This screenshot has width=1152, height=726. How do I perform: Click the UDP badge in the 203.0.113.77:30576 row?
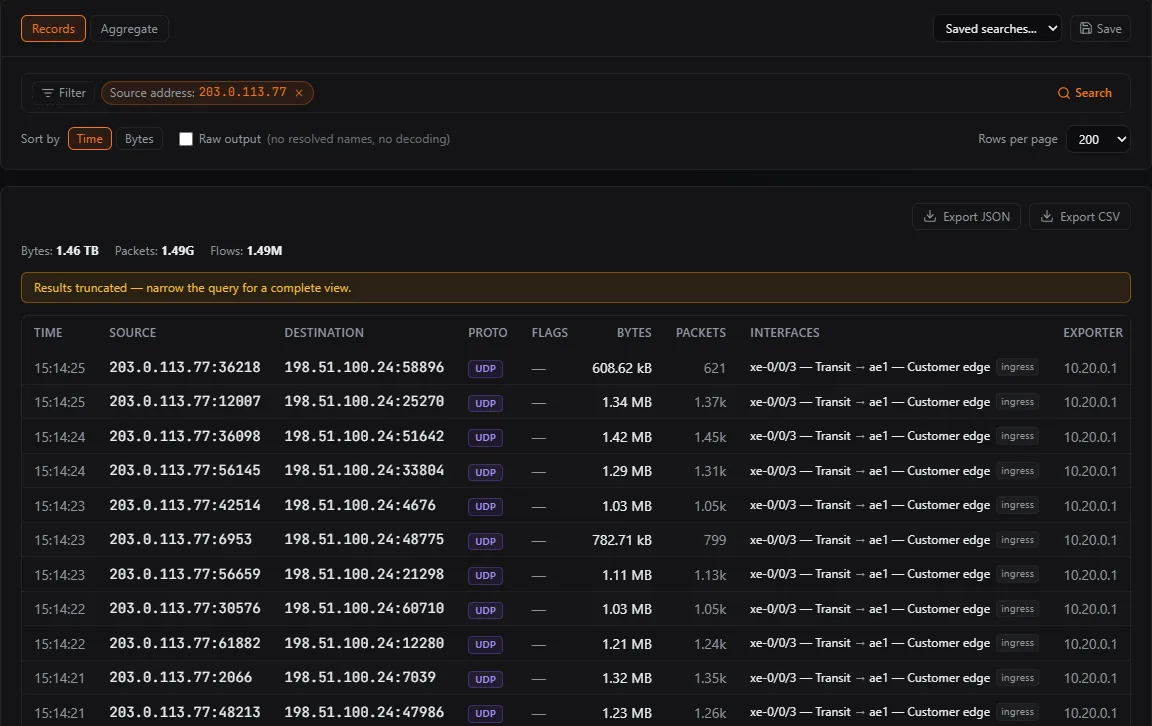pos(485,610)
